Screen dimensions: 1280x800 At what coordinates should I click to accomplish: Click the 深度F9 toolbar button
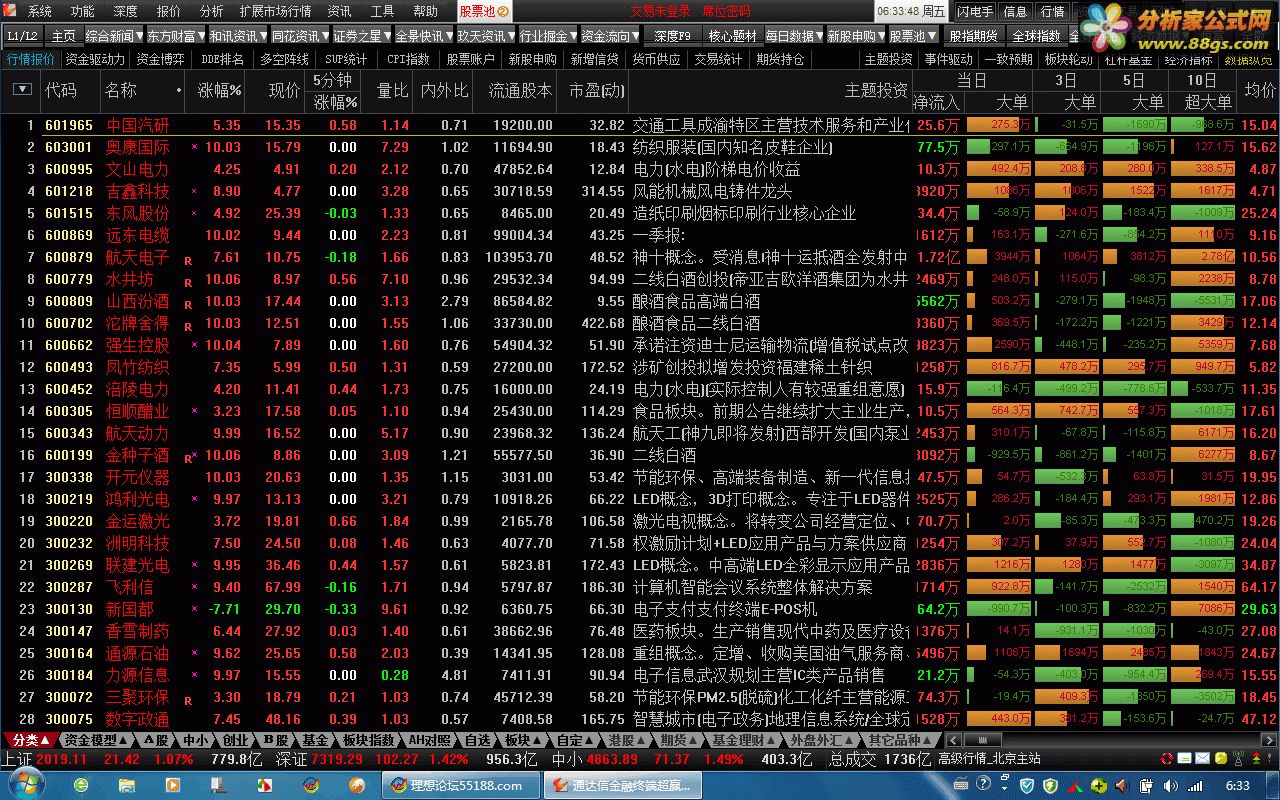(x=673, y=36)
